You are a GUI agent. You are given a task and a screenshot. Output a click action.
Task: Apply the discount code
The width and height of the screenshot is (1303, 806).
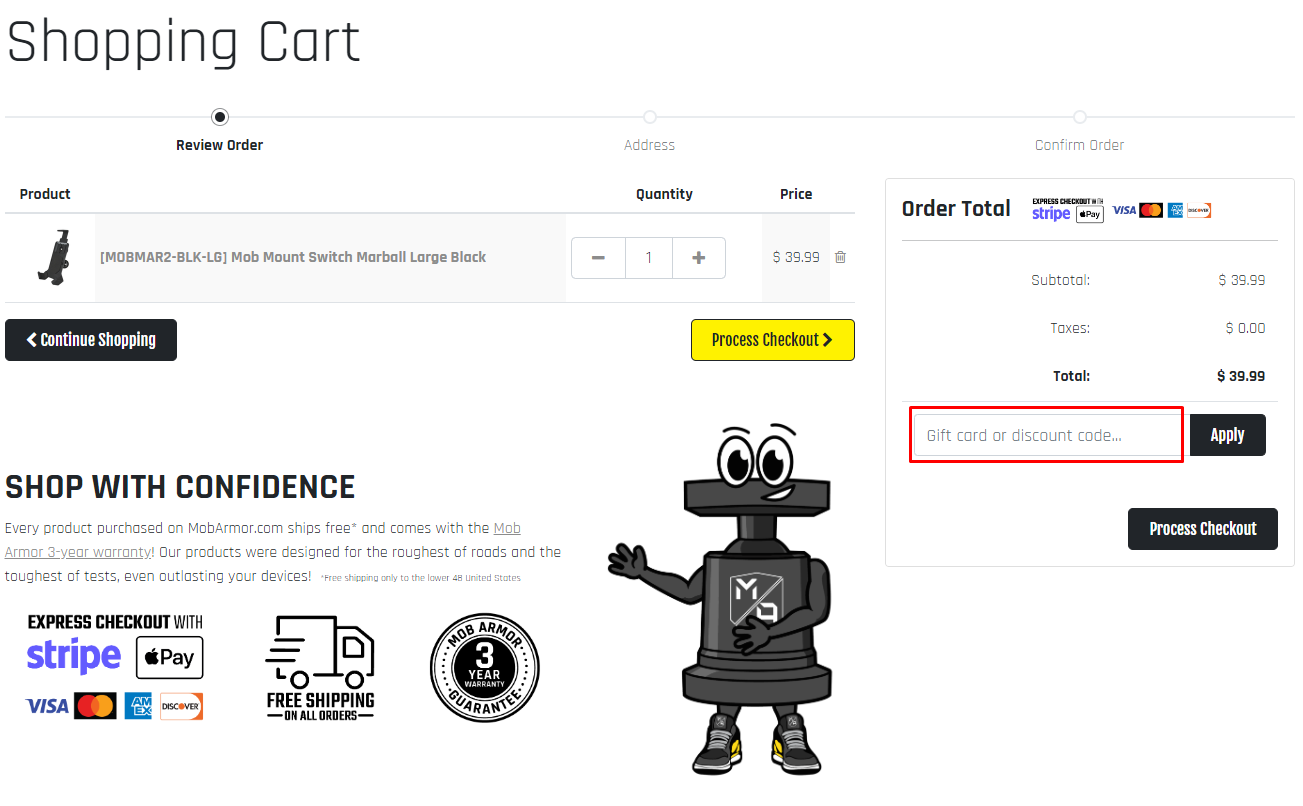(x=1227, y=435)
